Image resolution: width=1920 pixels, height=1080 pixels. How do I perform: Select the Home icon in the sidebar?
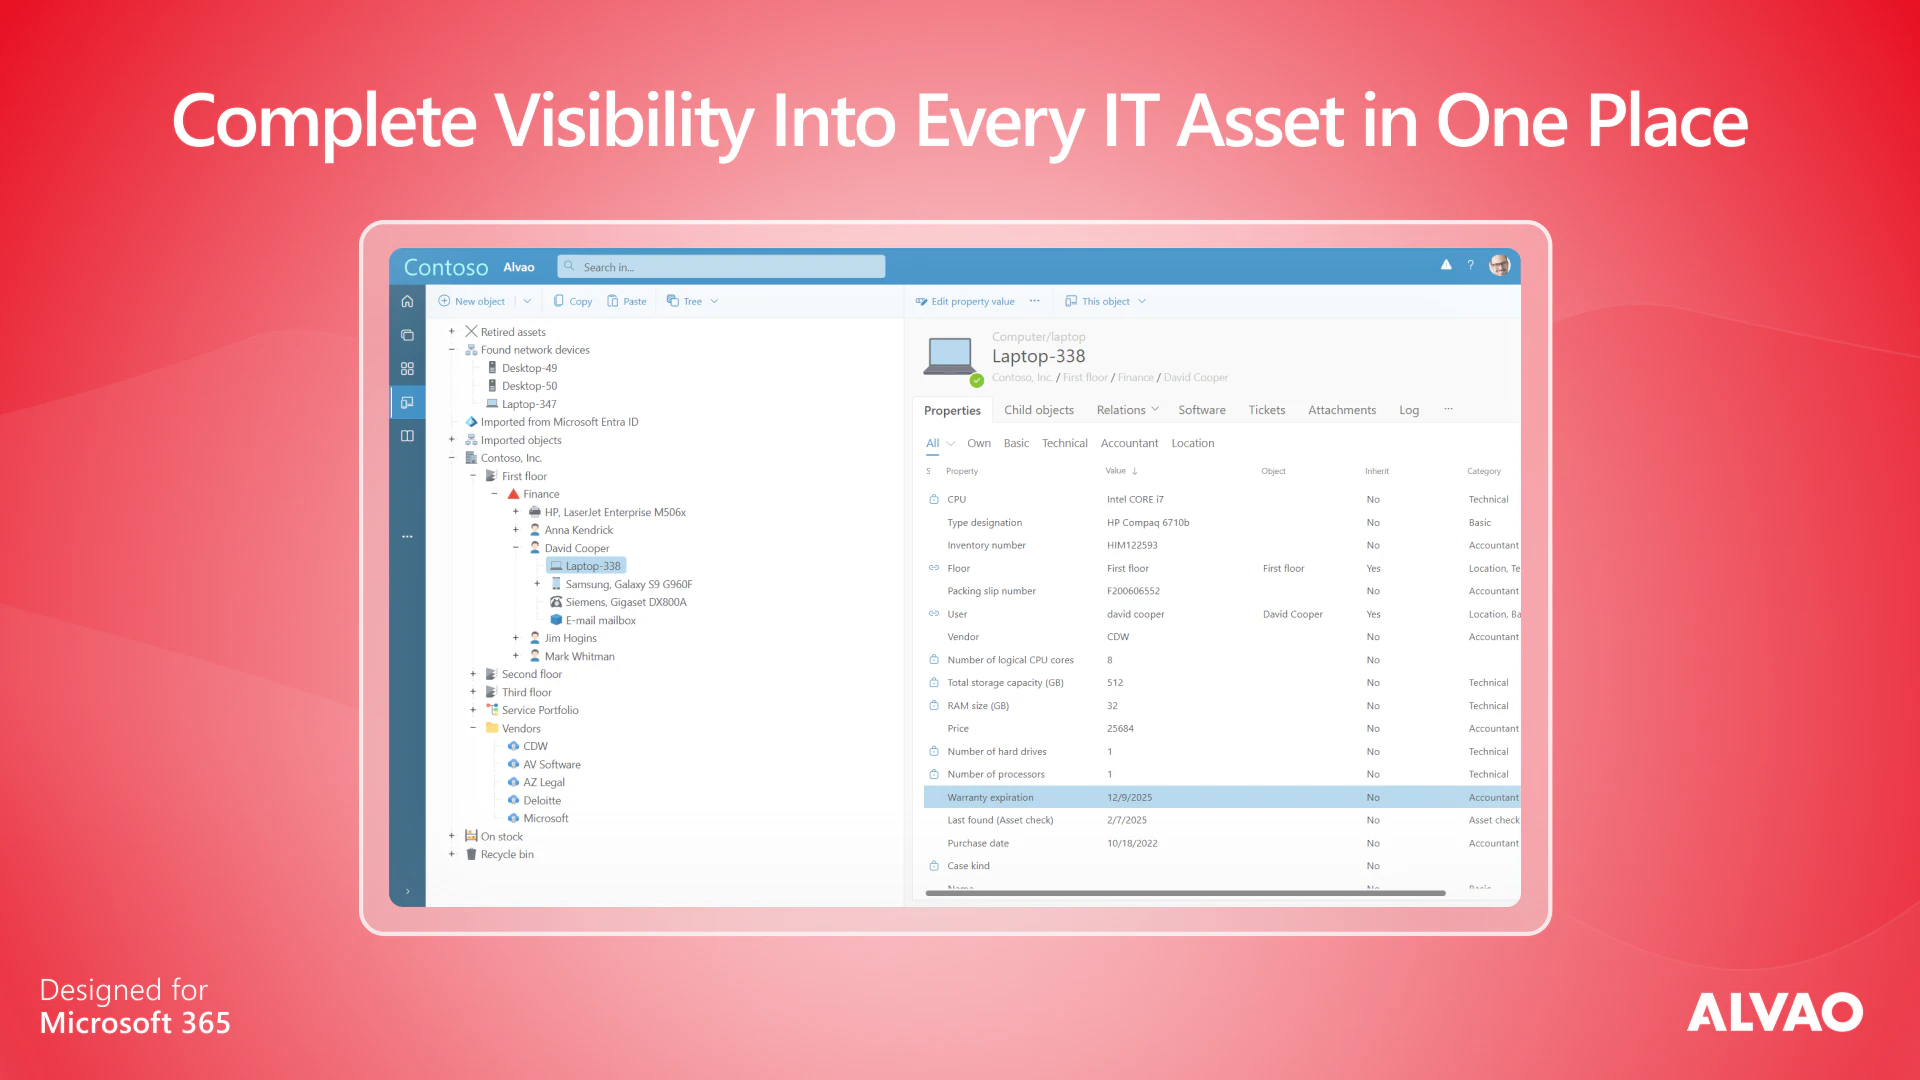407,300
